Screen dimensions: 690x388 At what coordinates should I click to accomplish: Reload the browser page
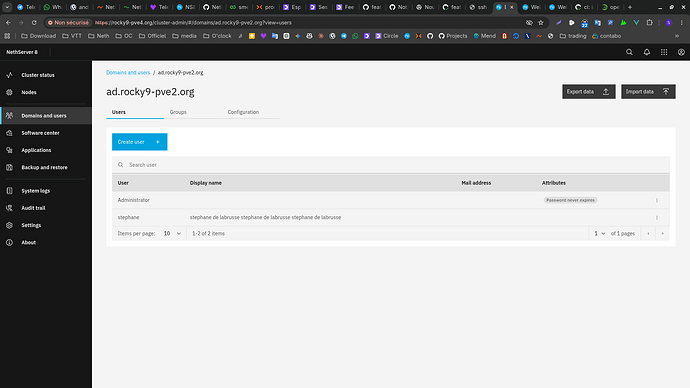pyautogui.click(x=34, y=22)
